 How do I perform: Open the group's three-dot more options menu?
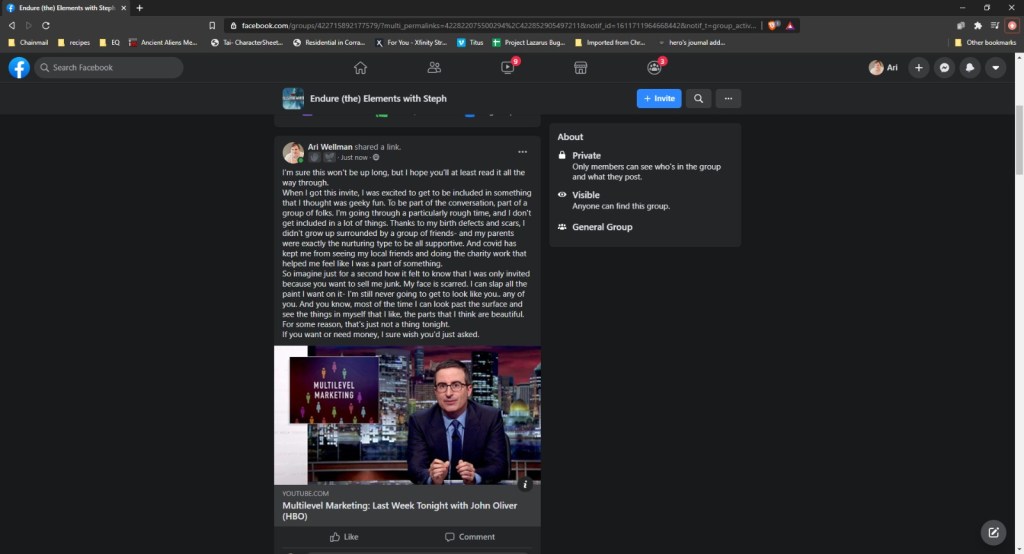pyautogui.click(x=728, y=98)
